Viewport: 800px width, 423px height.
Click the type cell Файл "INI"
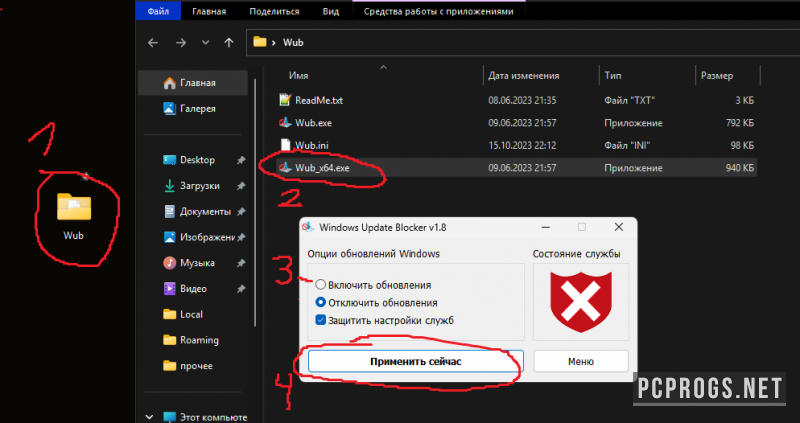coord(628,145)
